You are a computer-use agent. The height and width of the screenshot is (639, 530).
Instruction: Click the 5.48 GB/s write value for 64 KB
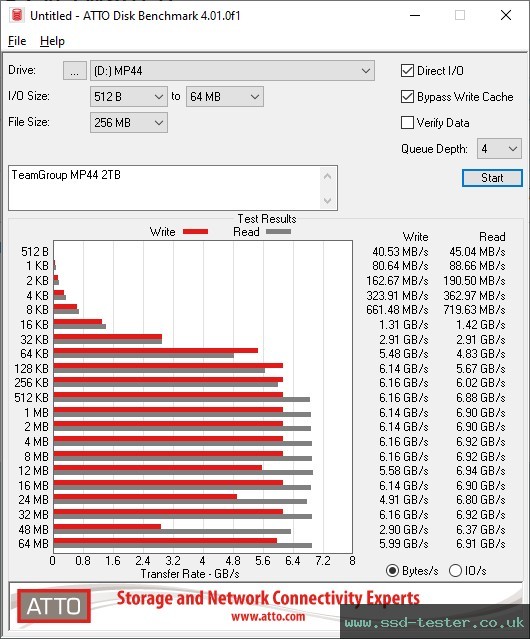coord(404,354)
